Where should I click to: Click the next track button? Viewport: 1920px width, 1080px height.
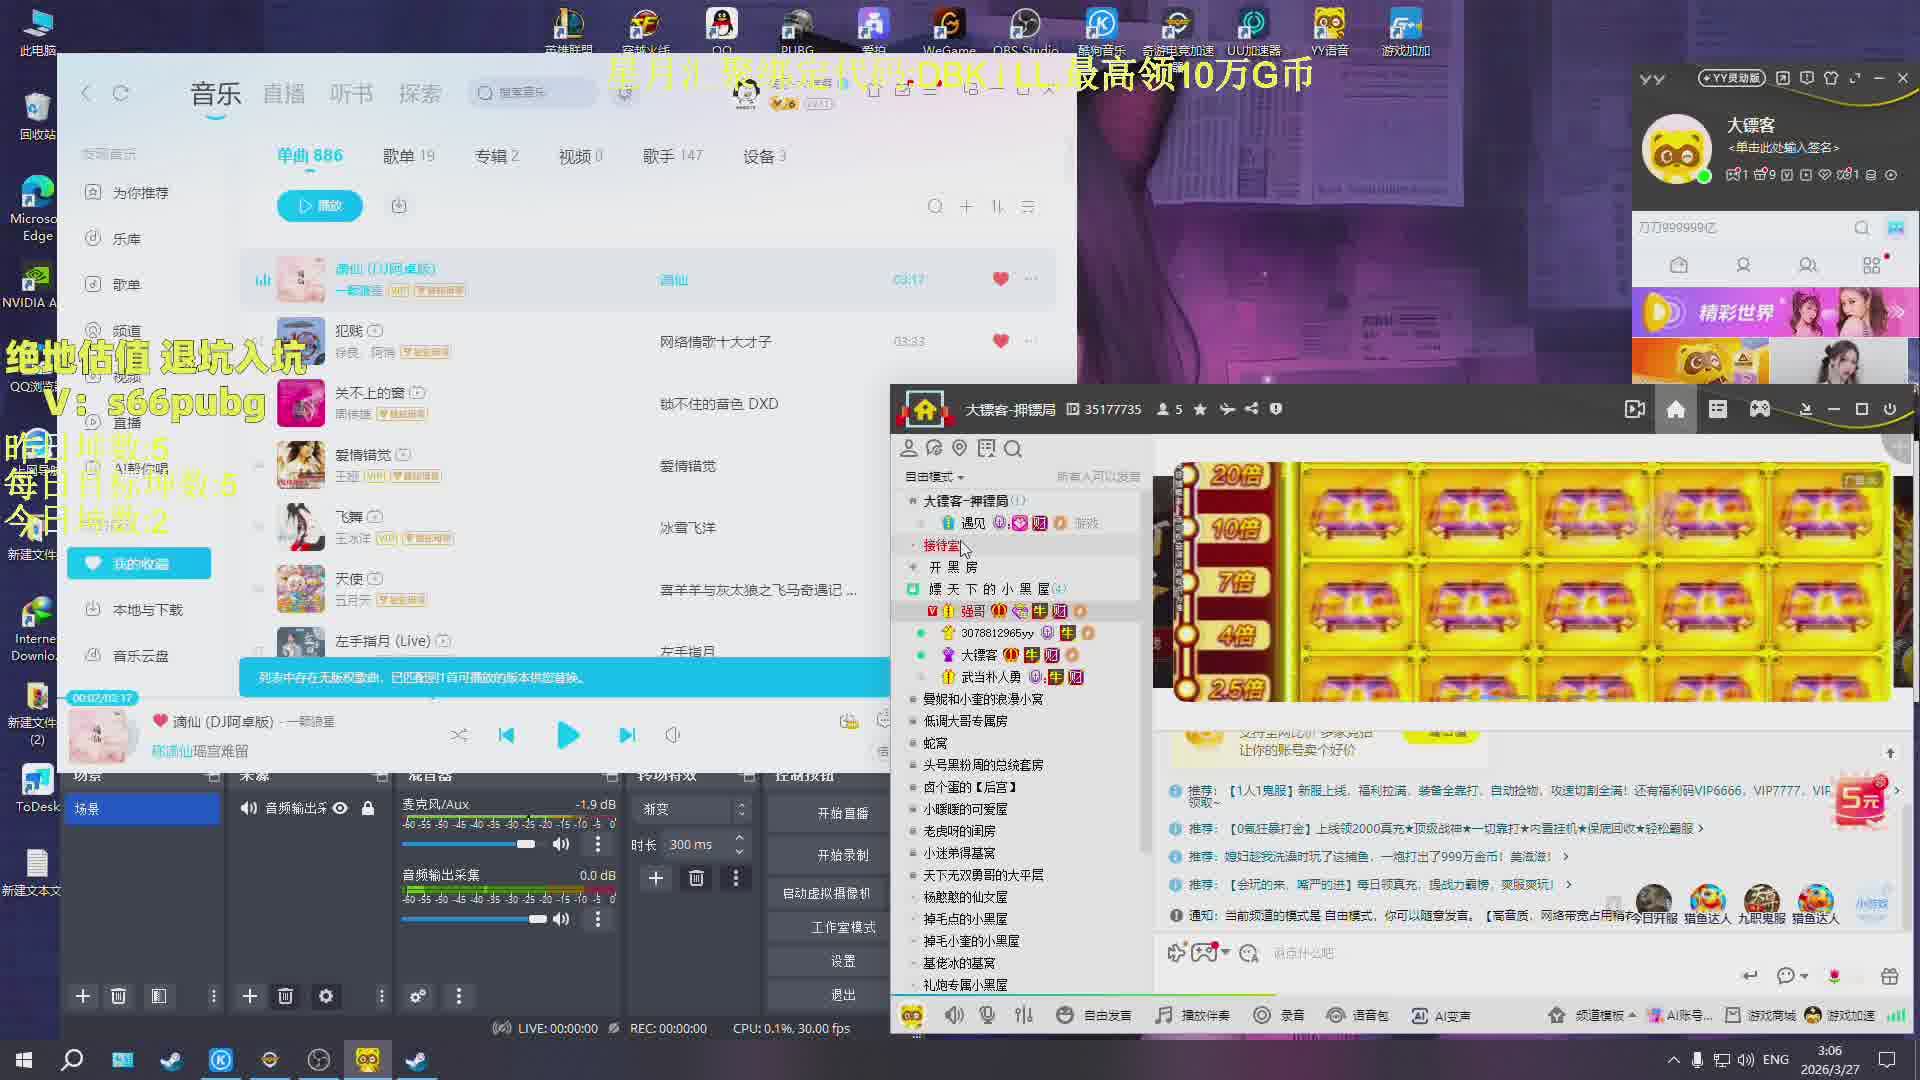[x=627, y=735]
